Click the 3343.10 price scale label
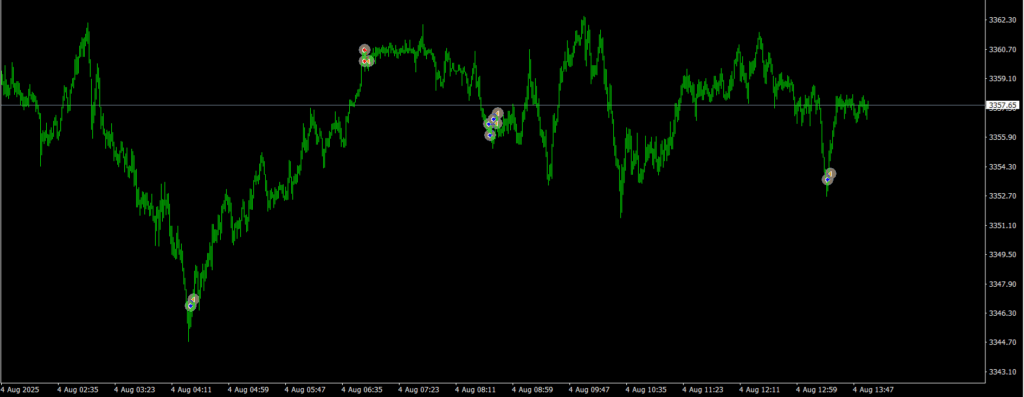 click(1001, 372)
